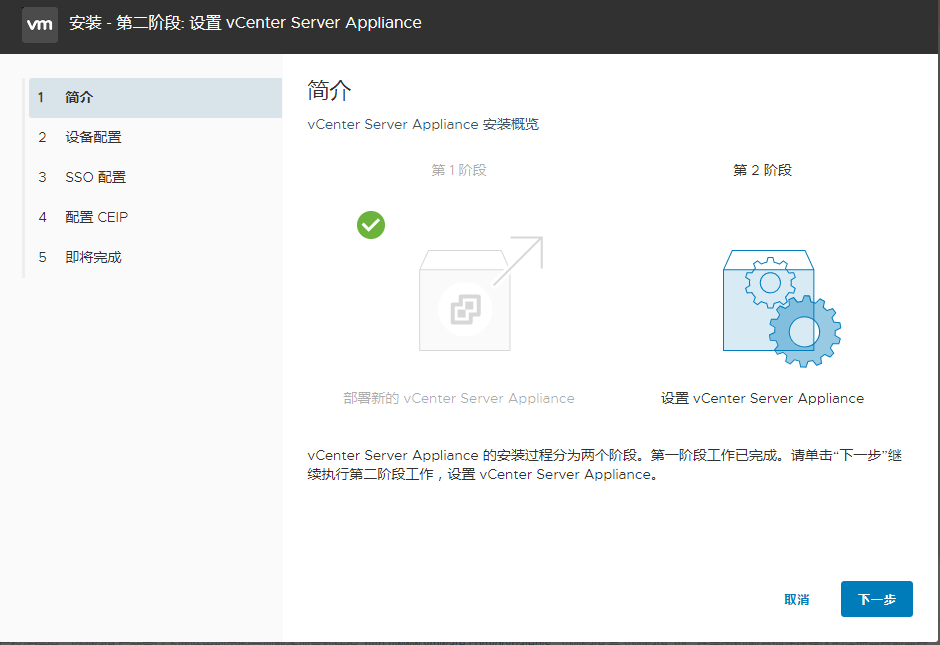Click the 下一步 button
The width and height of the screenshot is (940, 645).
[876, 599]
